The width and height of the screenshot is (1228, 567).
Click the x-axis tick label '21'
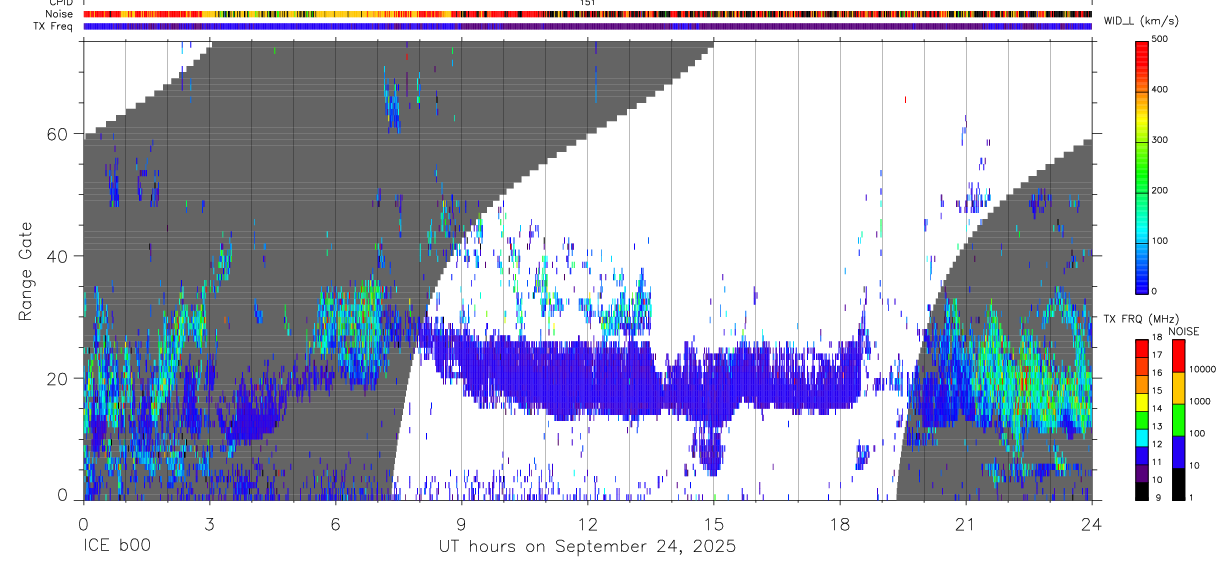[x=965, y=523]
